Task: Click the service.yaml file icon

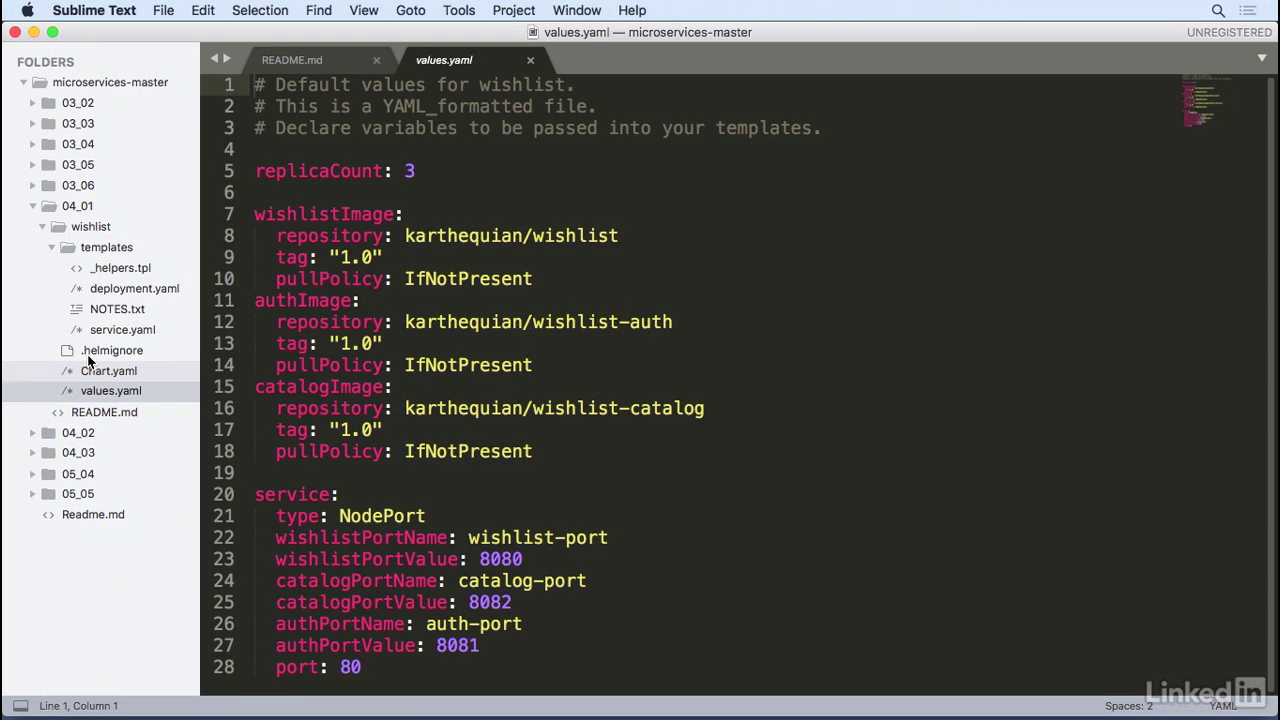Action: click(76, 330)
